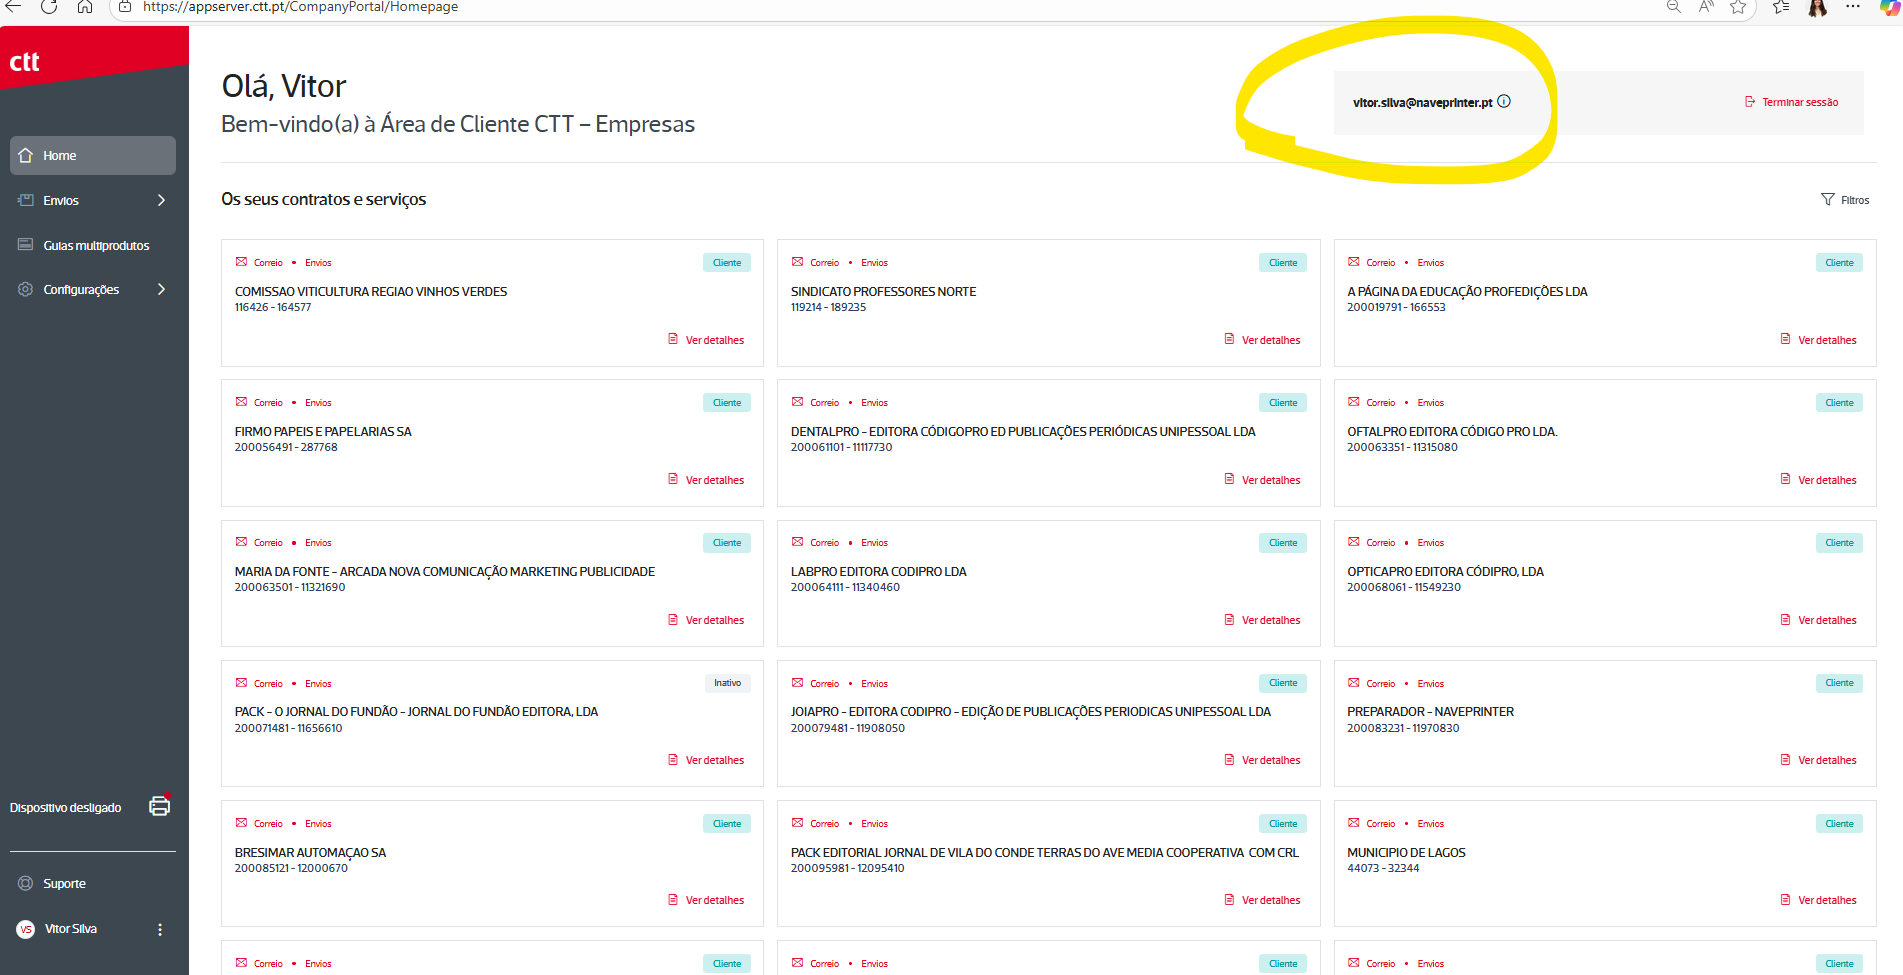
Task: Click the Correio envelope icon on DENTALPRO card
Action: (797, 402)
